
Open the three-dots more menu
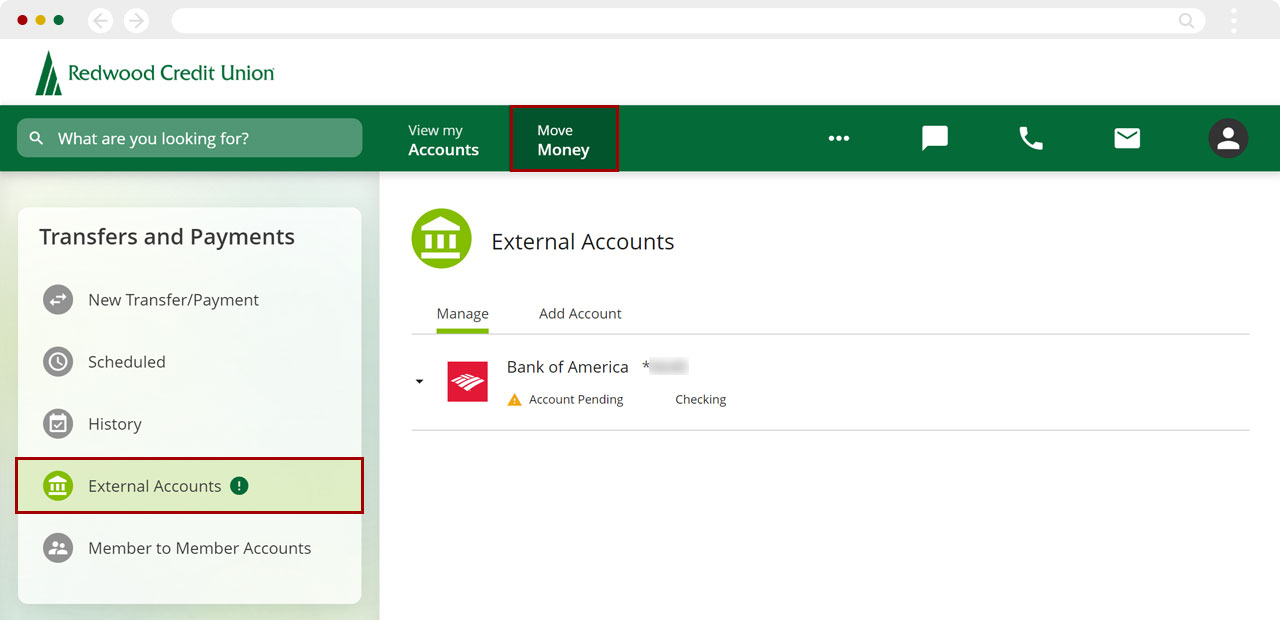pyautogui.click(x=839, y=138)
